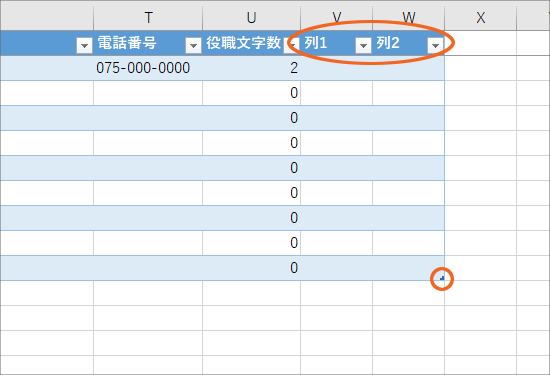
Task: Select column T header
Action: [x=148, y=17]
